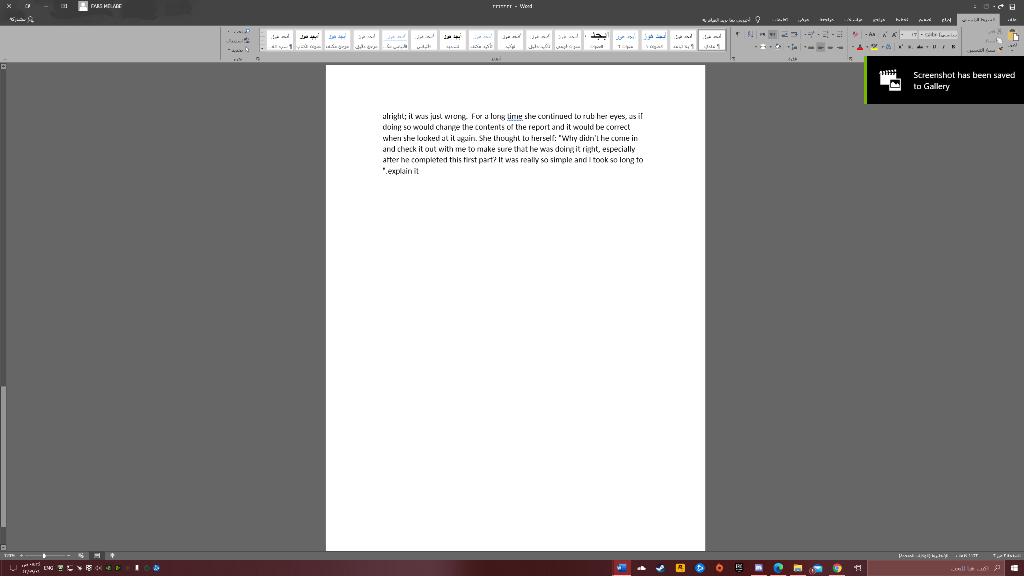Insert numbered list from ribbon
Viewport: 1024px width, 576px height.
[825, 35]
